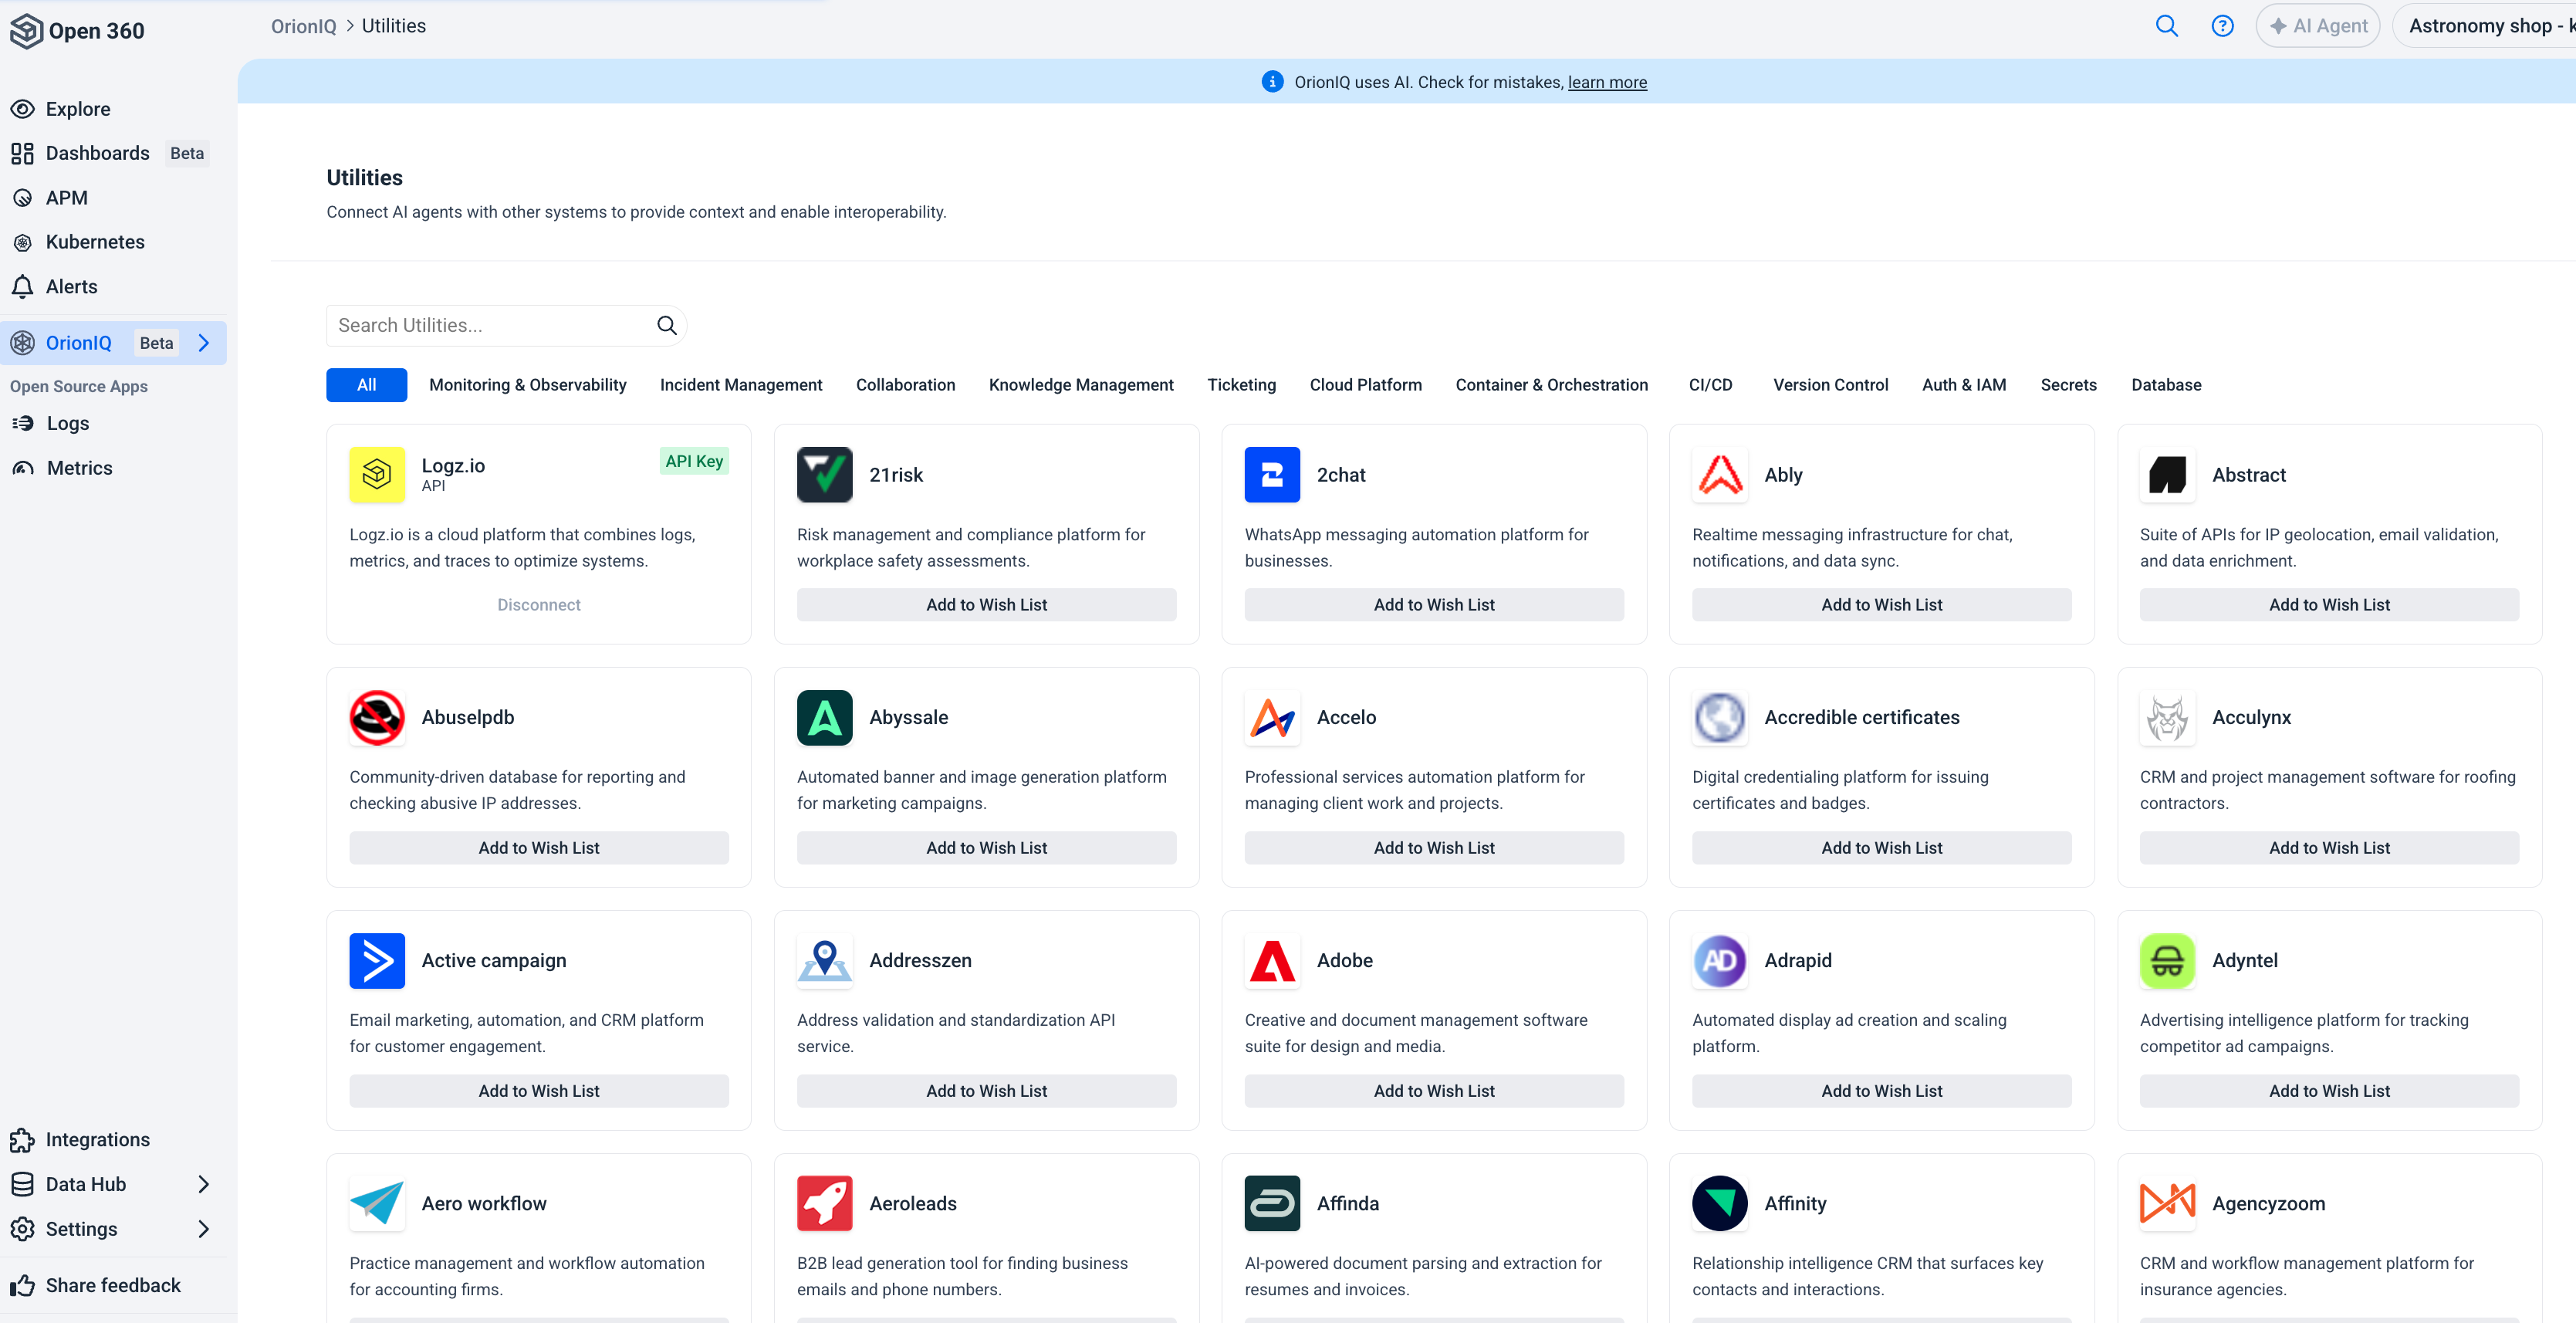Open Metrics from the sidebar
The height and width of the screenshot is (1323, 2576).
22,467
